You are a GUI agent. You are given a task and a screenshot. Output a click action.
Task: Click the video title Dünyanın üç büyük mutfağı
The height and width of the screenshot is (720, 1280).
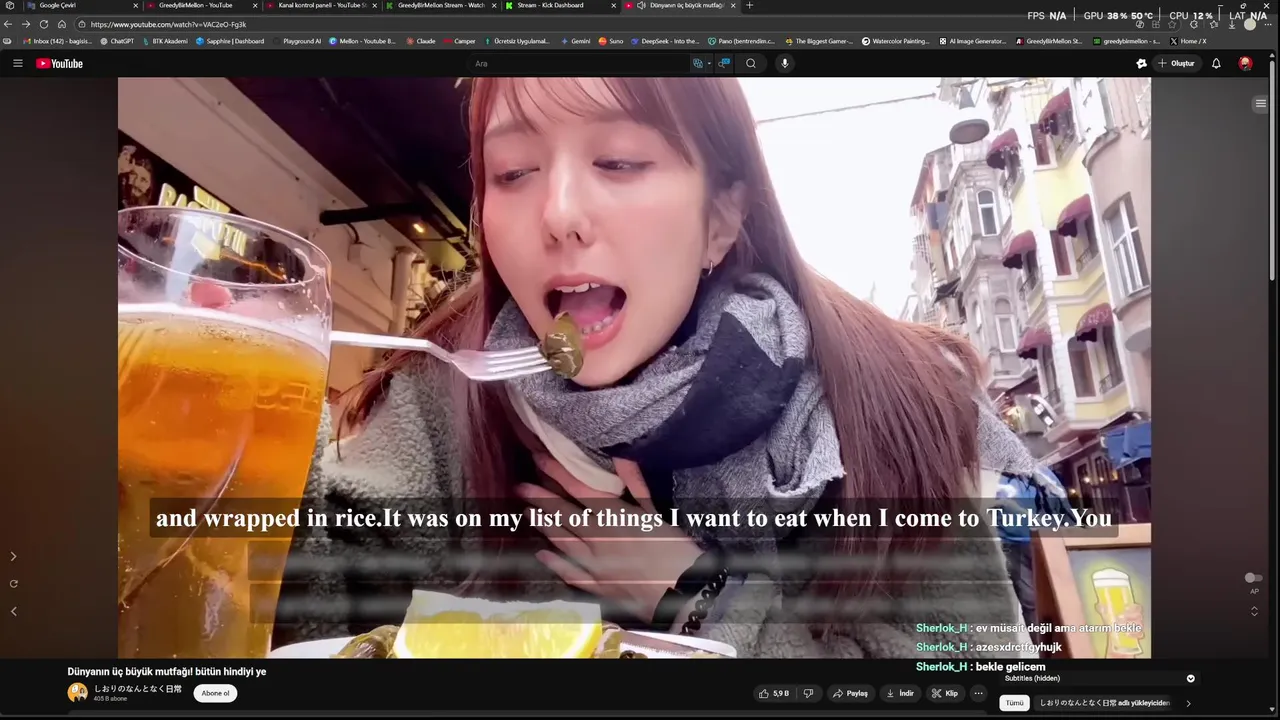[167, 672]
